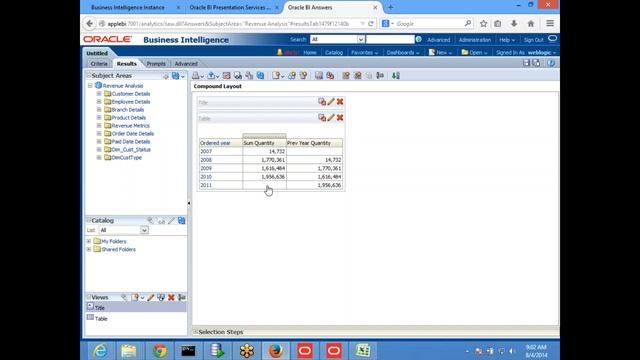Open the print analysis toolbar menu
The image size is (640, 360).
tap(198, 76)
